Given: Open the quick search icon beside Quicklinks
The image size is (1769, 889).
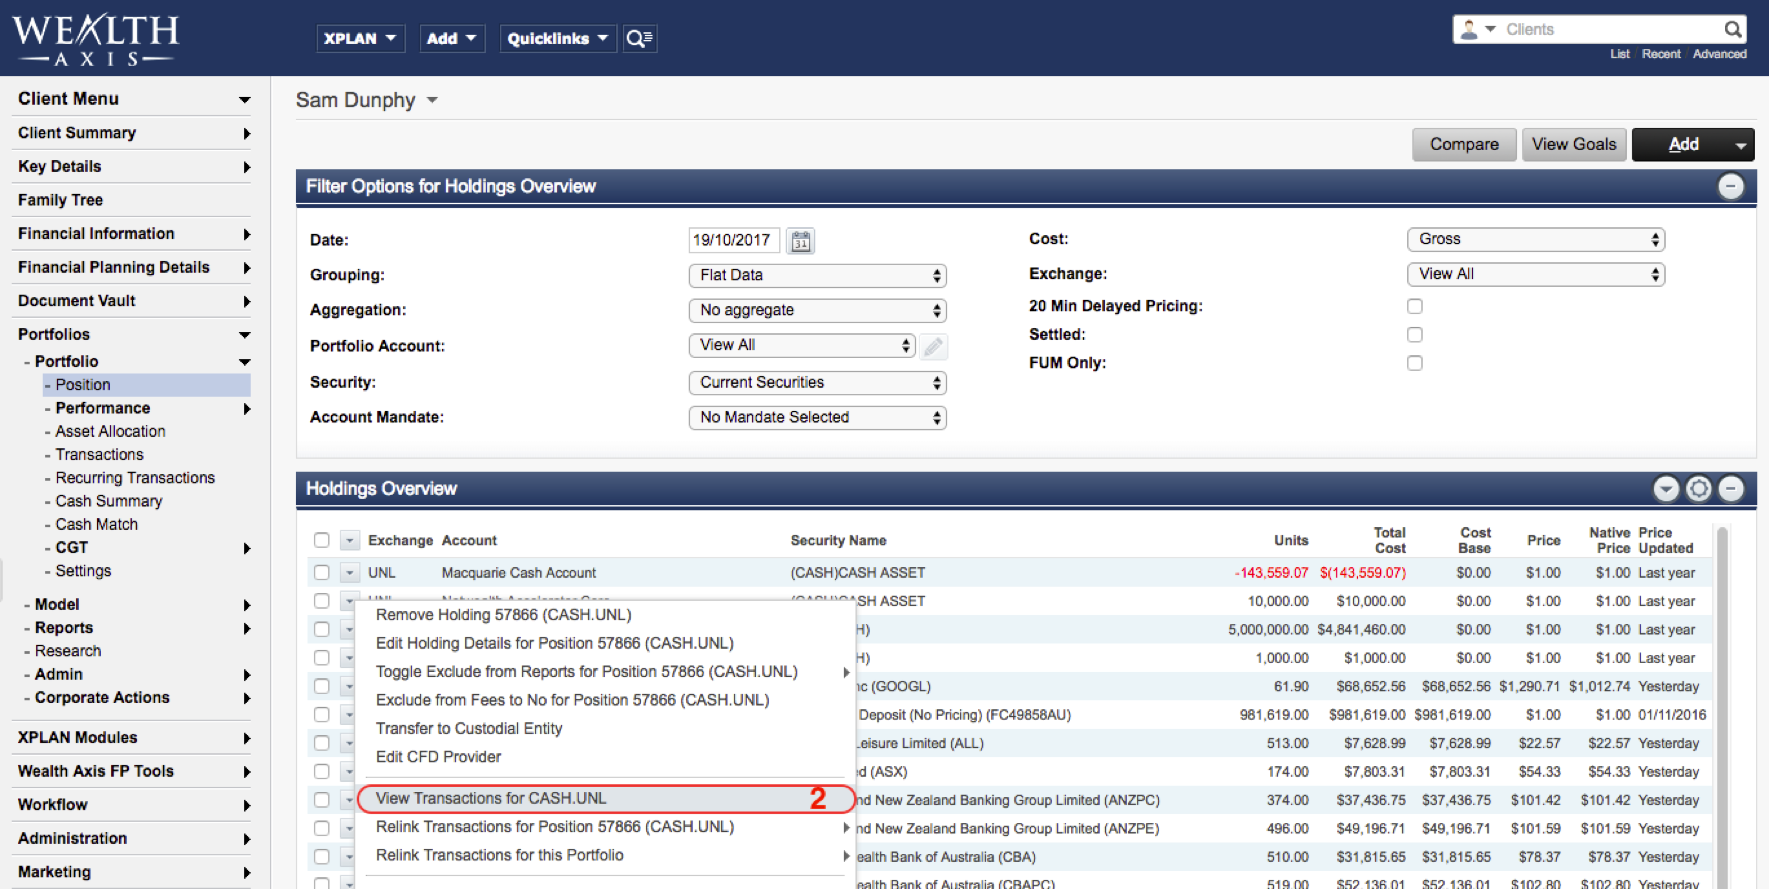Looking at the screenshot, I should (x=639, y=38).
